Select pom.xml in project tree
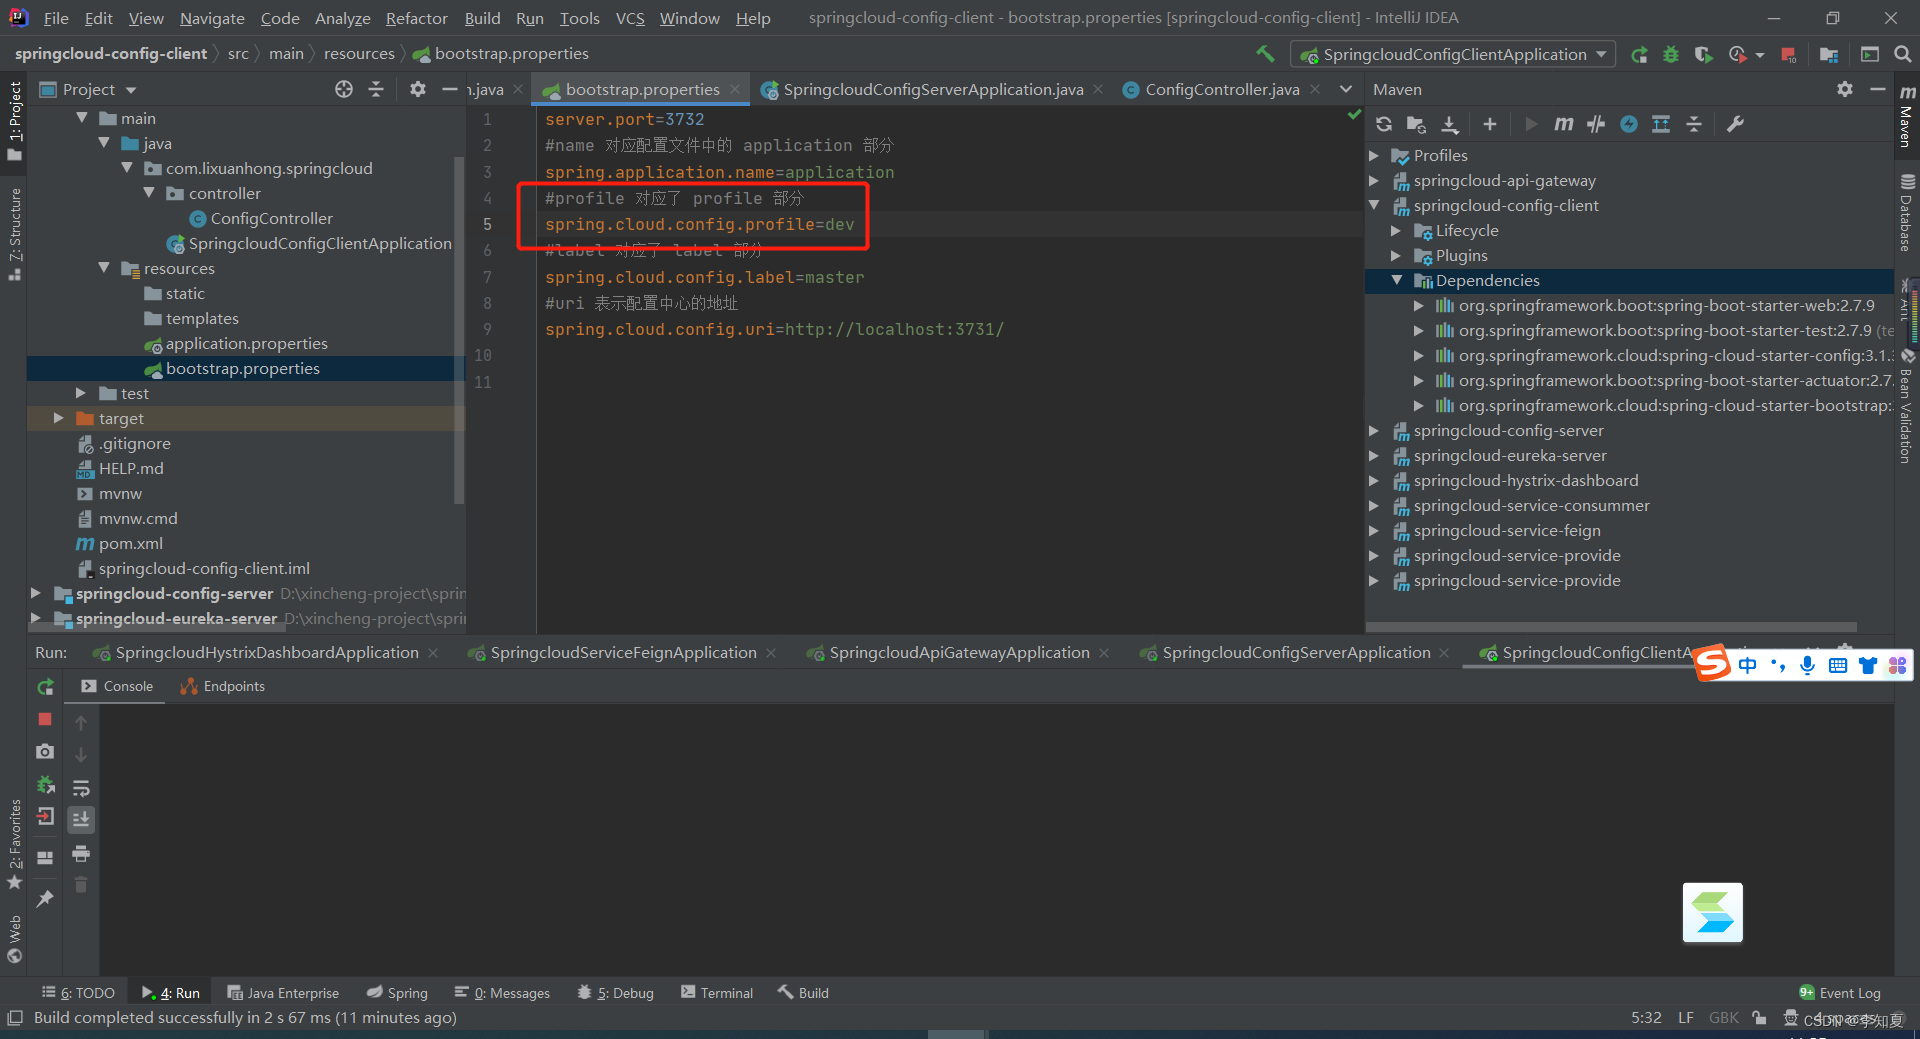1920x1039 pixels. coord(130,543)
